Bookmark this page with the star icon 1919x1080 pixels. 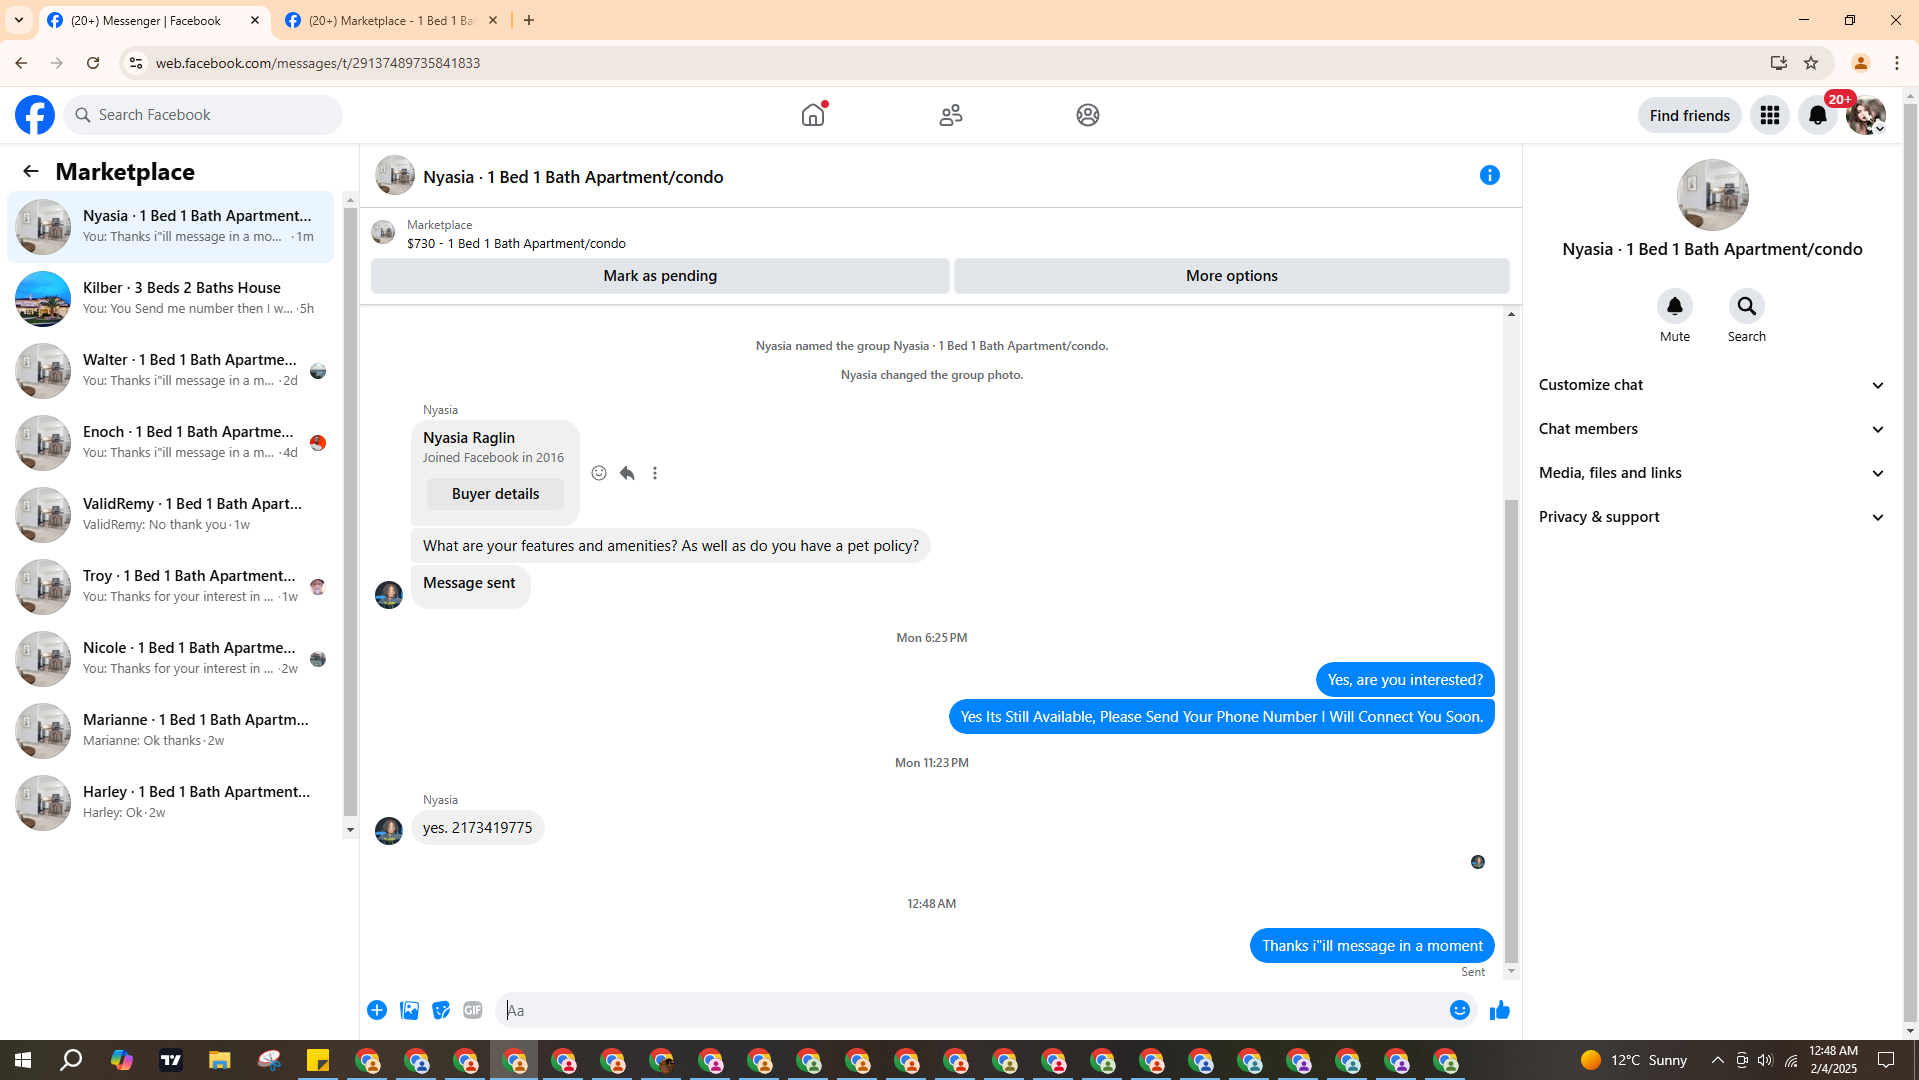coord(1811,63)
